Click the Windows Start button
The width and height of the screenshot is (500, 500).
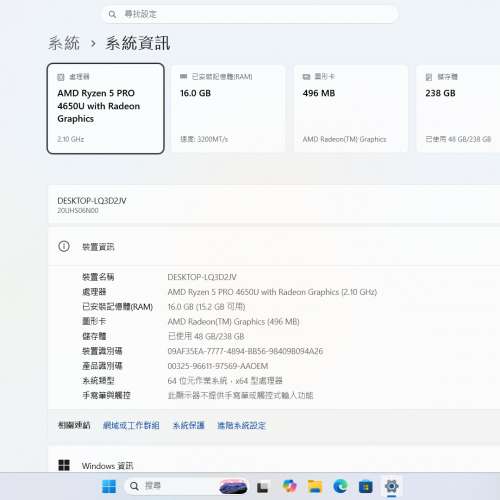[109, 487]
